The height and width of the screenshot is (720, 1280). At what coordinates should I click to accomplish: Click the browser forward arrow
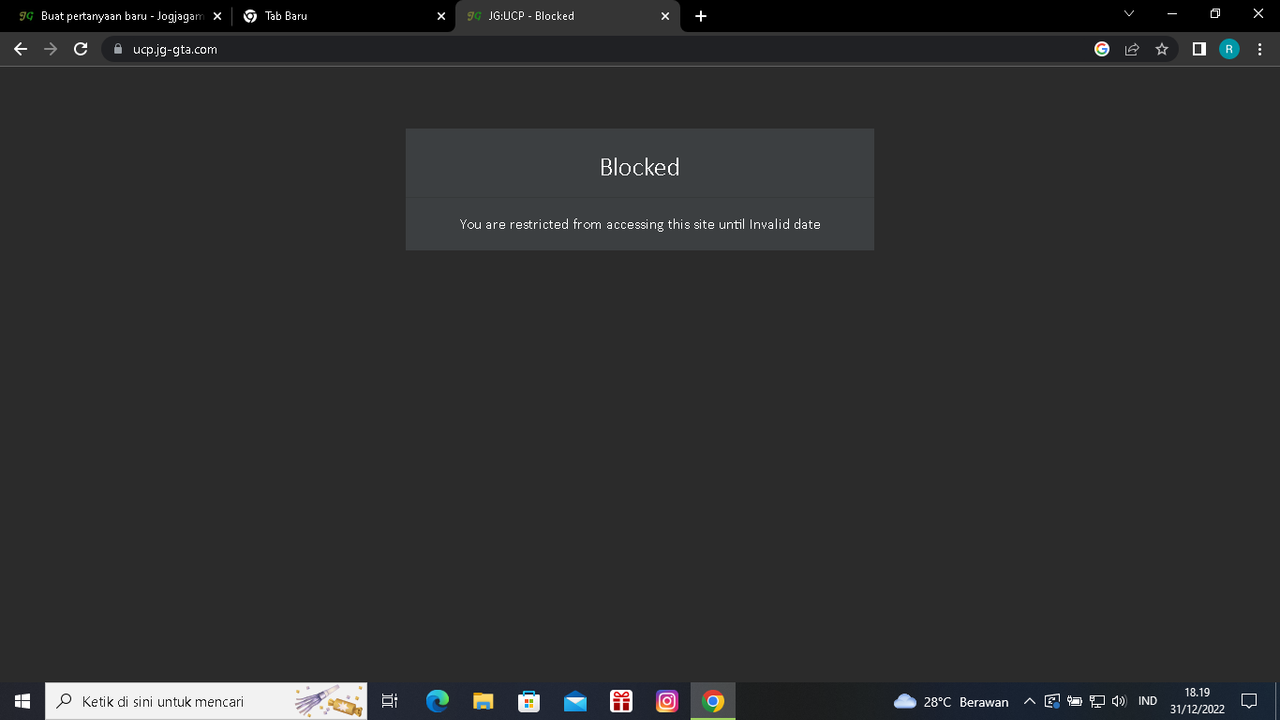pyautogui.click(x=51, y=49)
